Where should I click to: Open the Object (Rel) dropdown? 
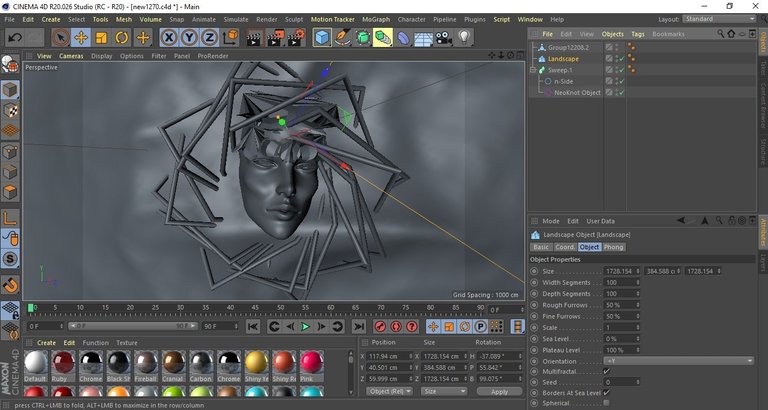[x=389, y=391]
